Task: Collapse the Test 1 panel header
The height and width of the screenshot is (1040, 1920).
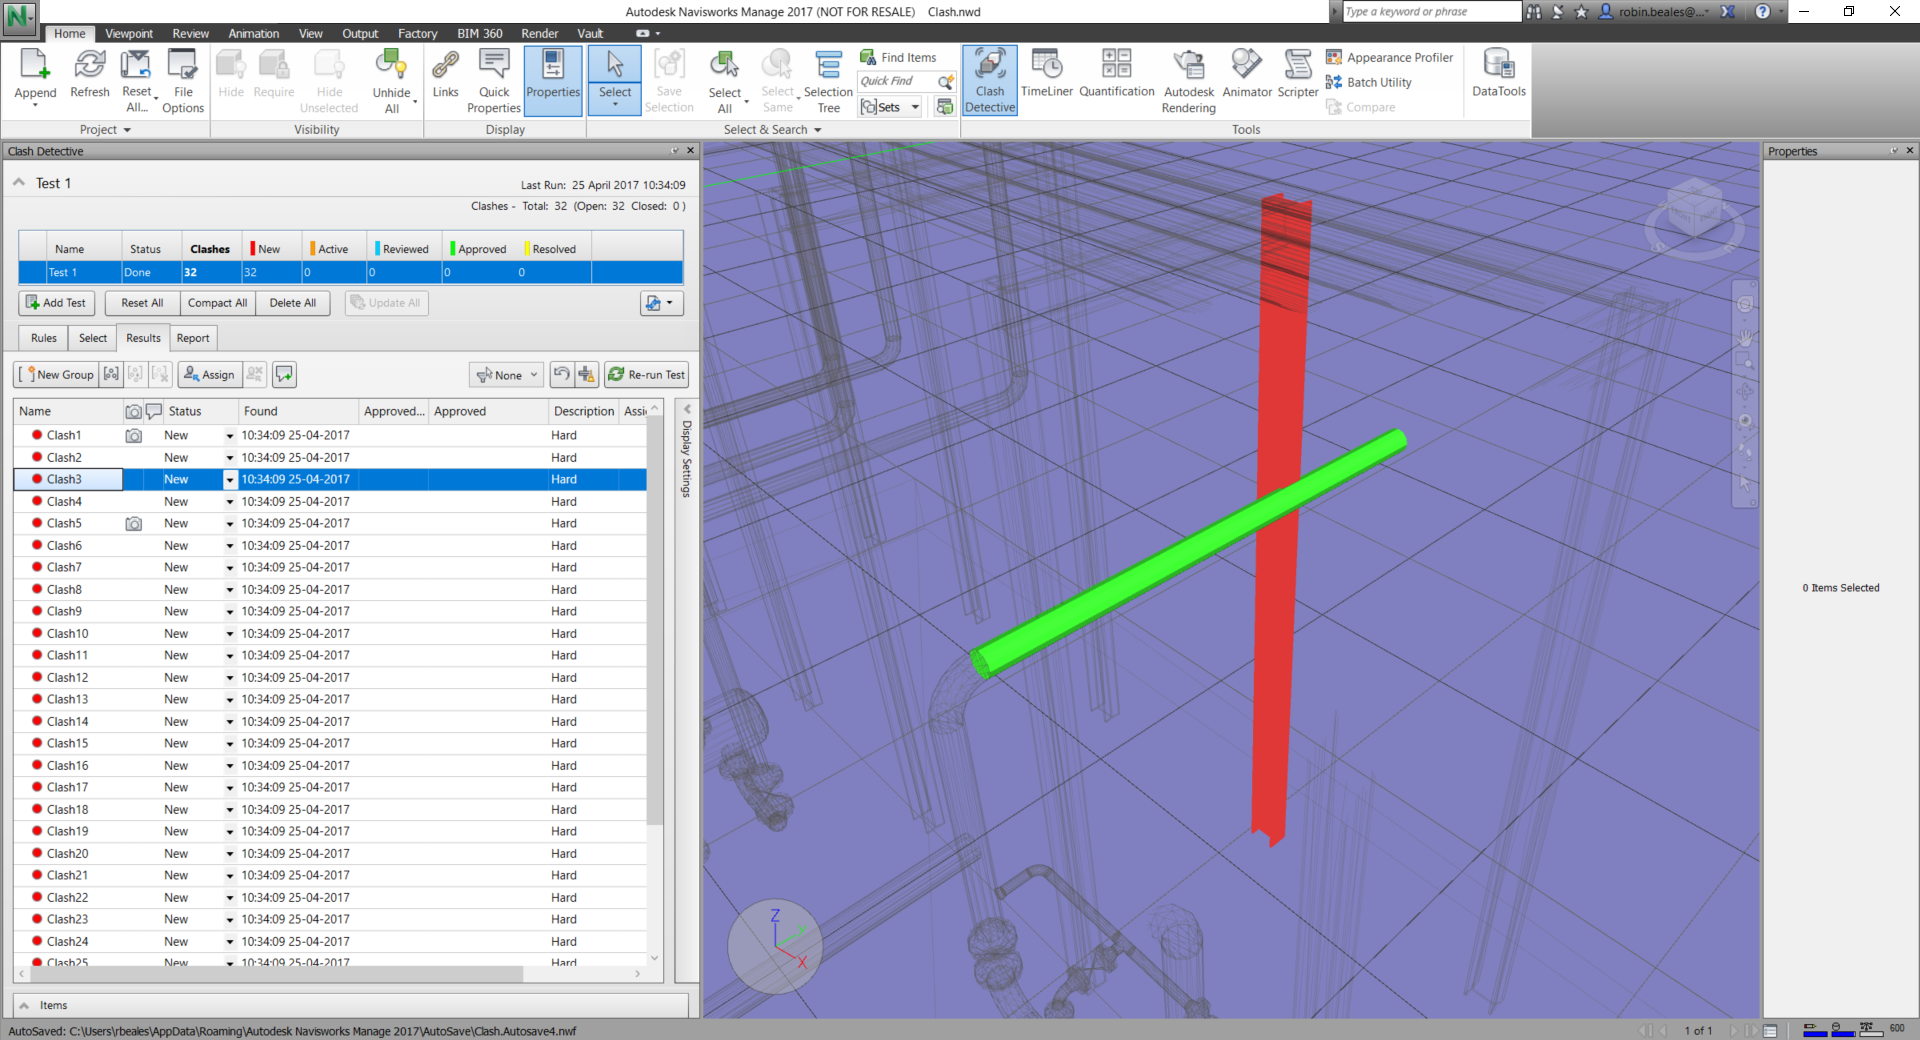Action: 19,183
